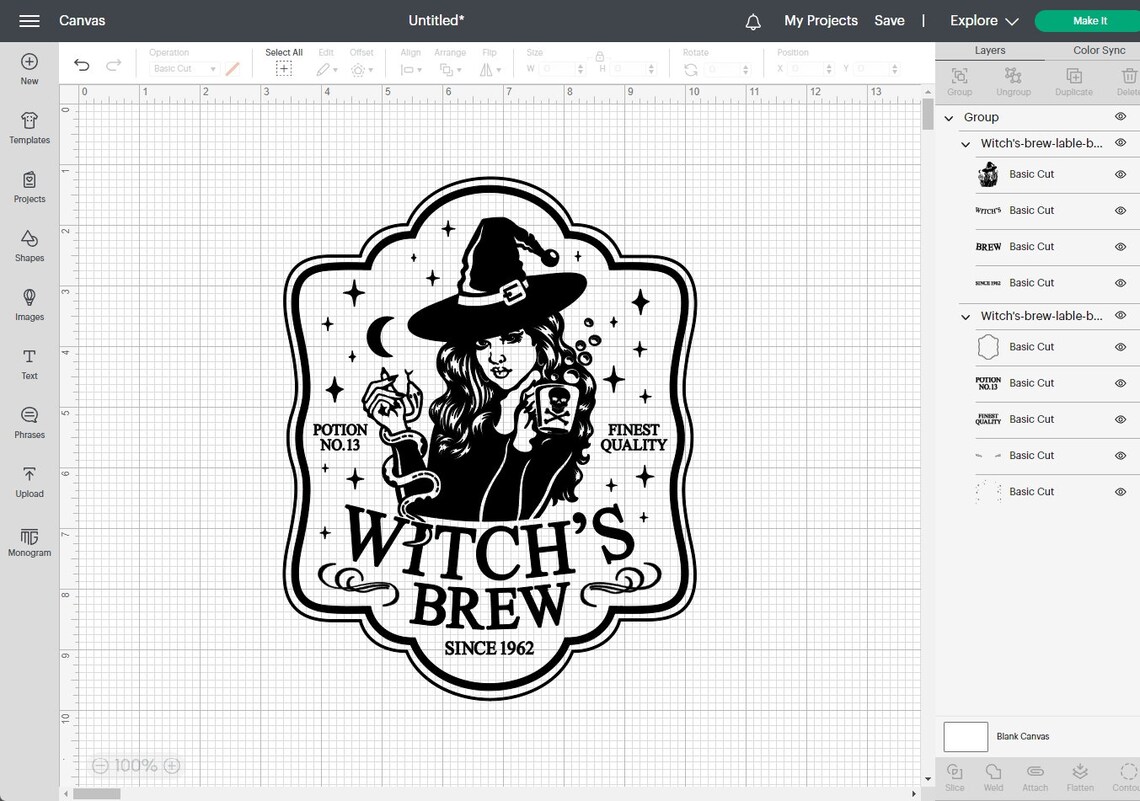Switch to the Color Sync tab

1098,50
